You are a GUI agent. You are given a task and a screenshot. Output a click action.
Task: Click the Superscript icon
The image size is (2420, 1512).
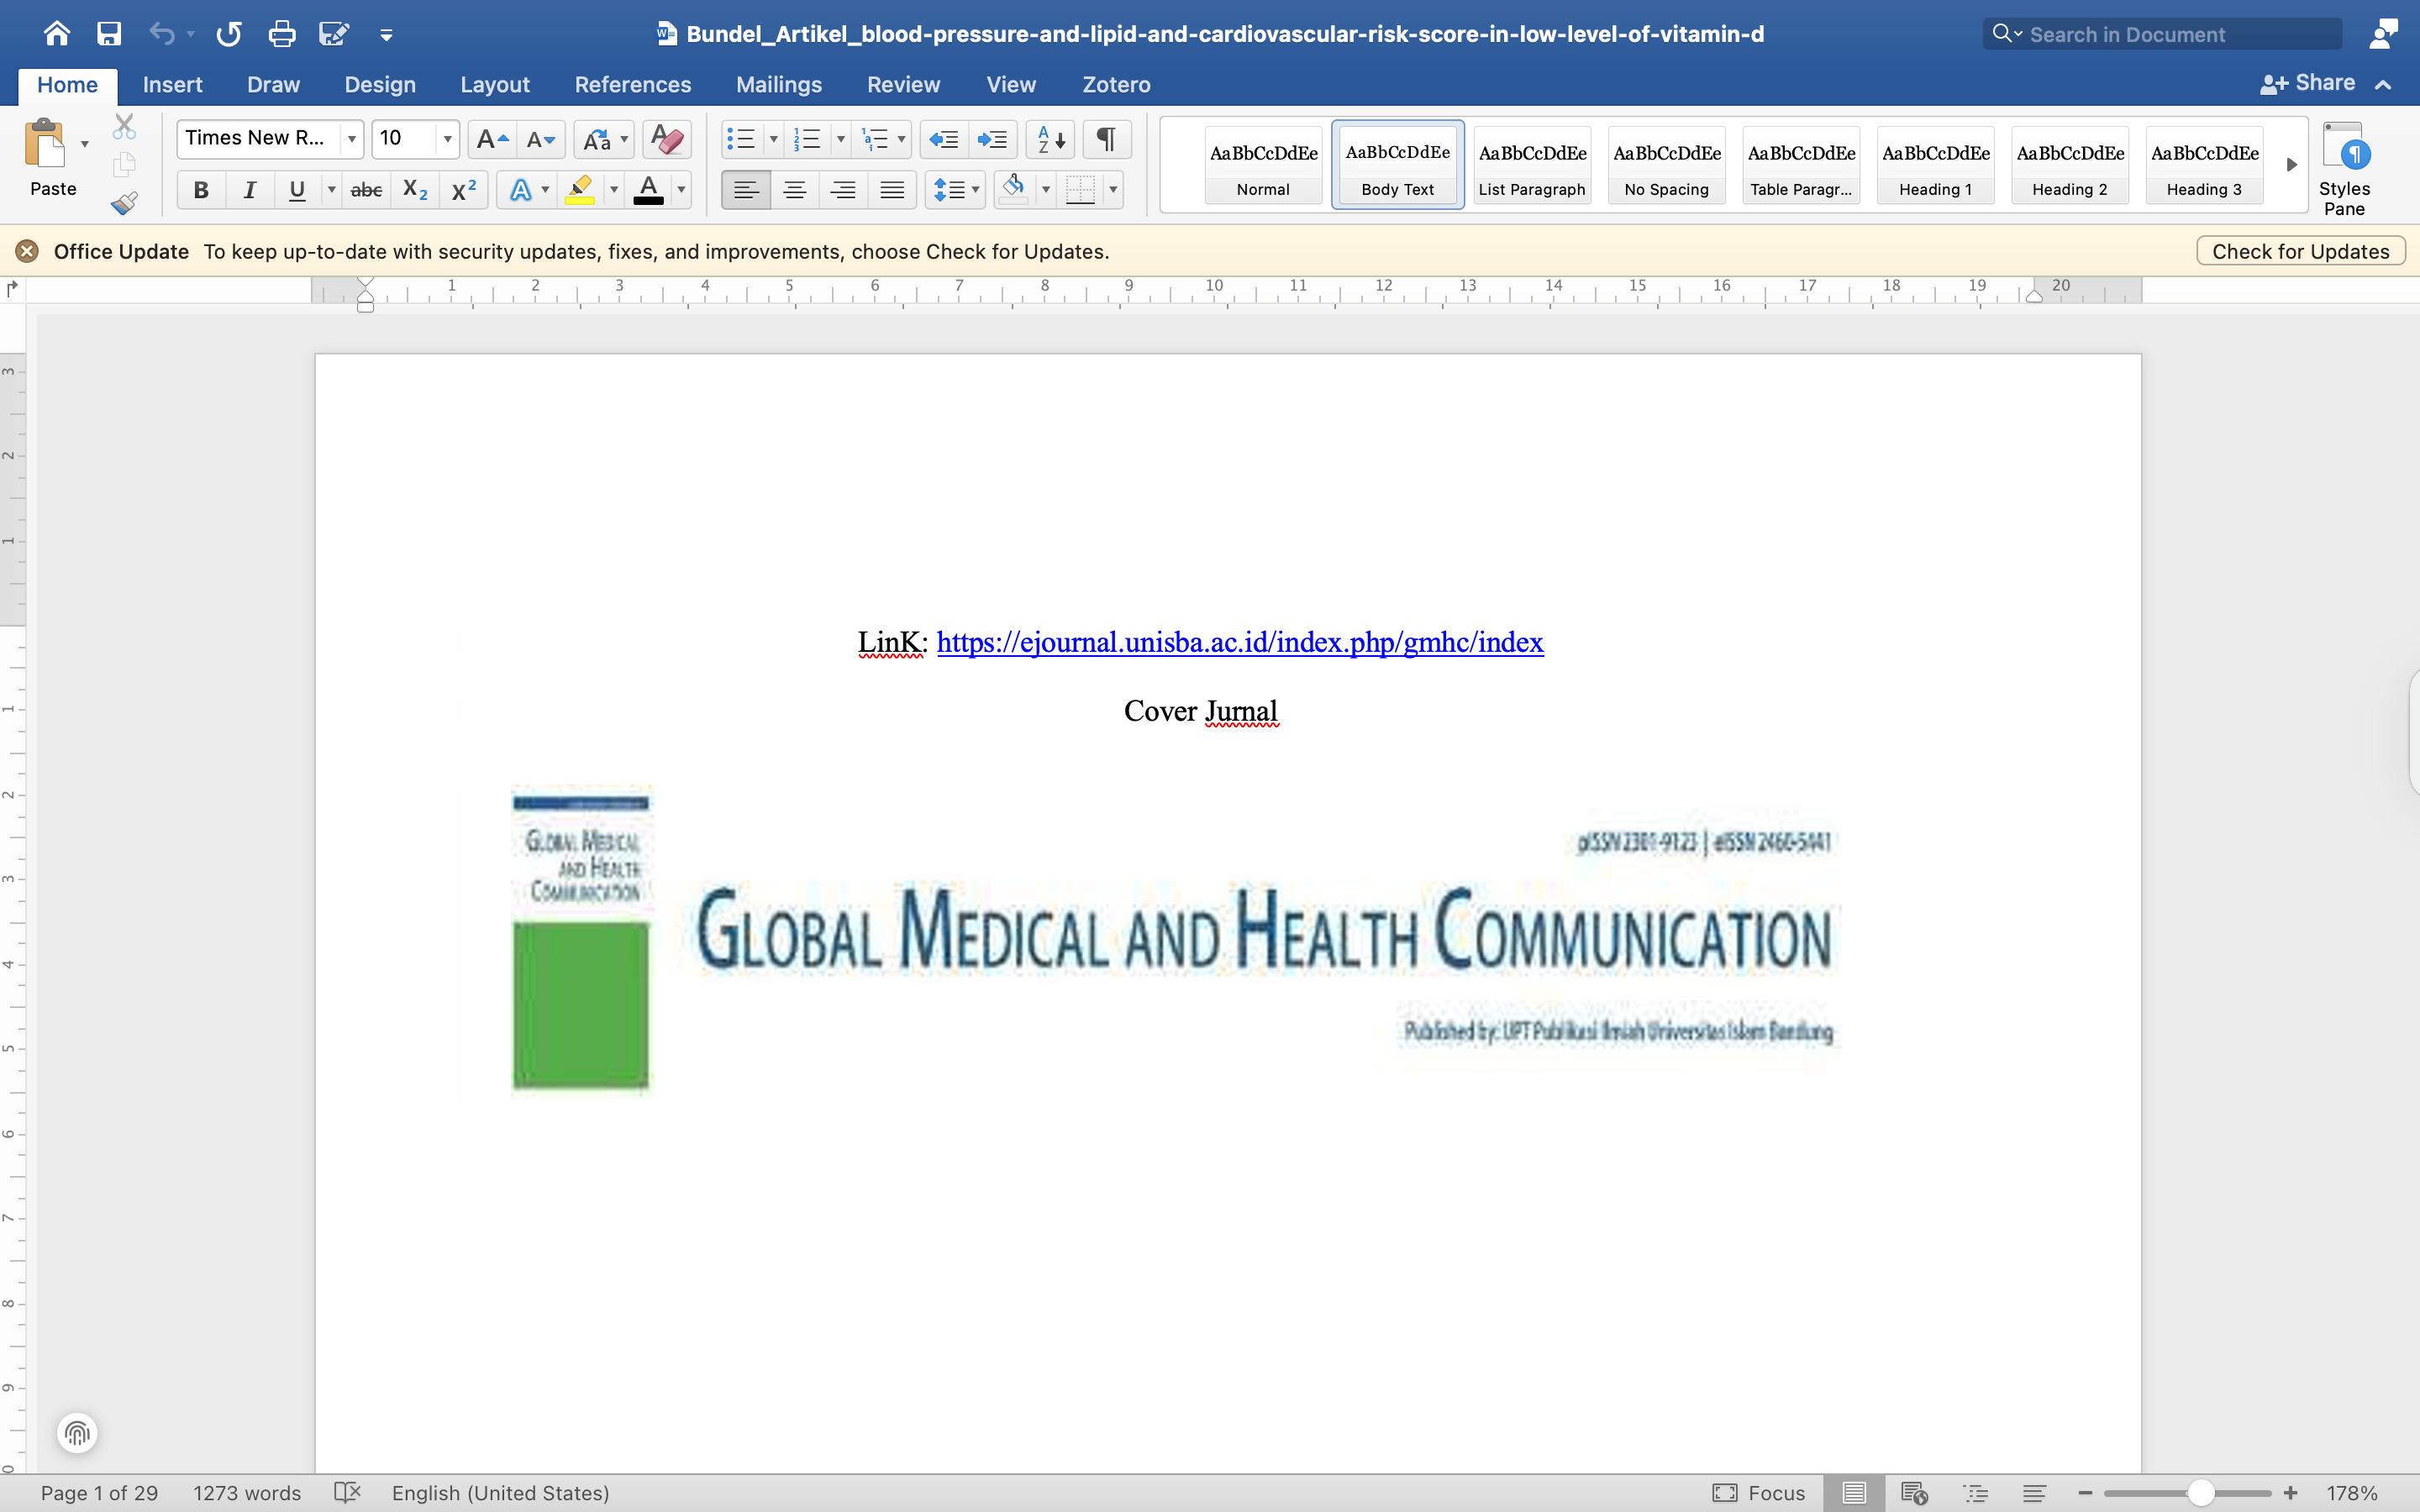463,190
